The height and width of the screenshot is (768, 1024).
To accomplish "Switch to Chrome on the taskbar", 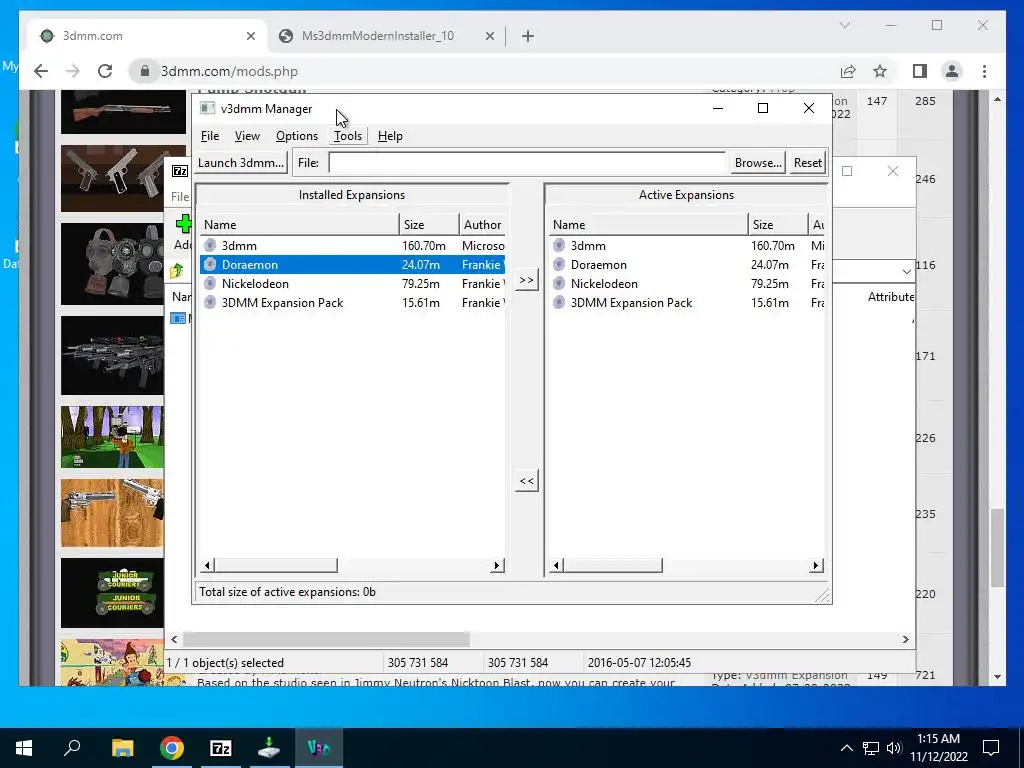I will [172, 748].
